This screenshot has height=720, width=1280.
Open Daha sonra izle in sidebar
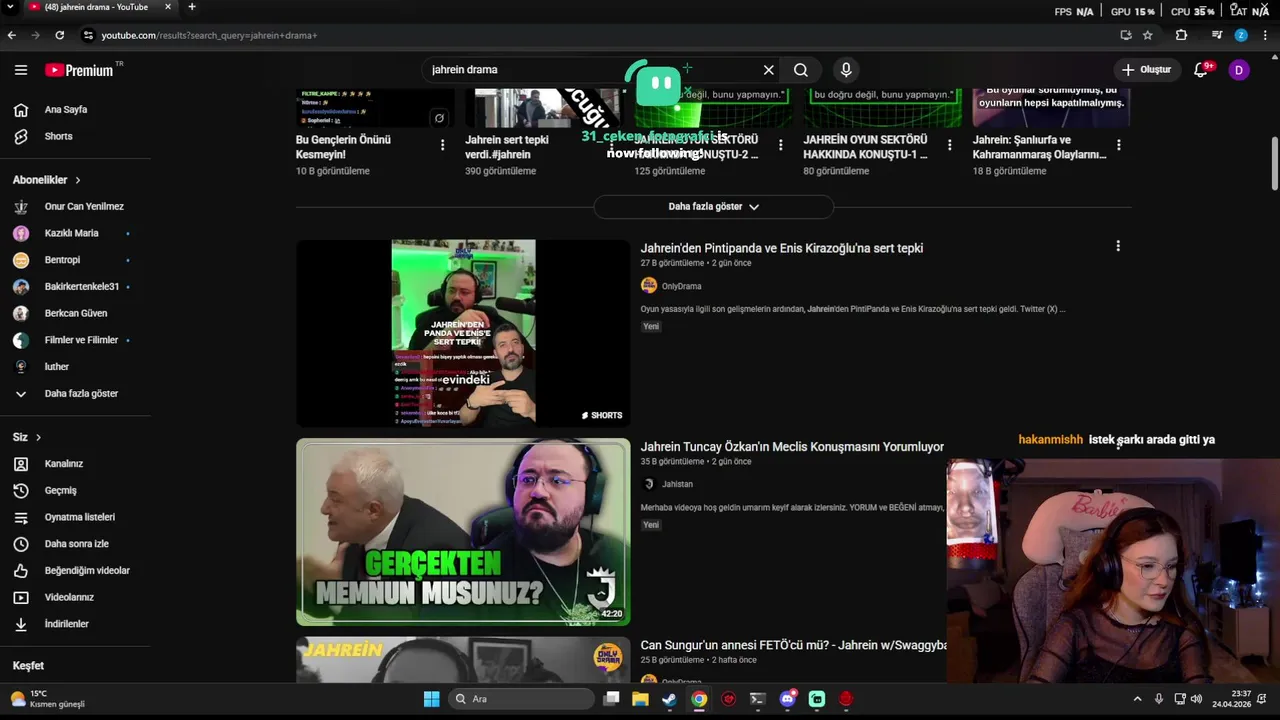coord(75,544)
